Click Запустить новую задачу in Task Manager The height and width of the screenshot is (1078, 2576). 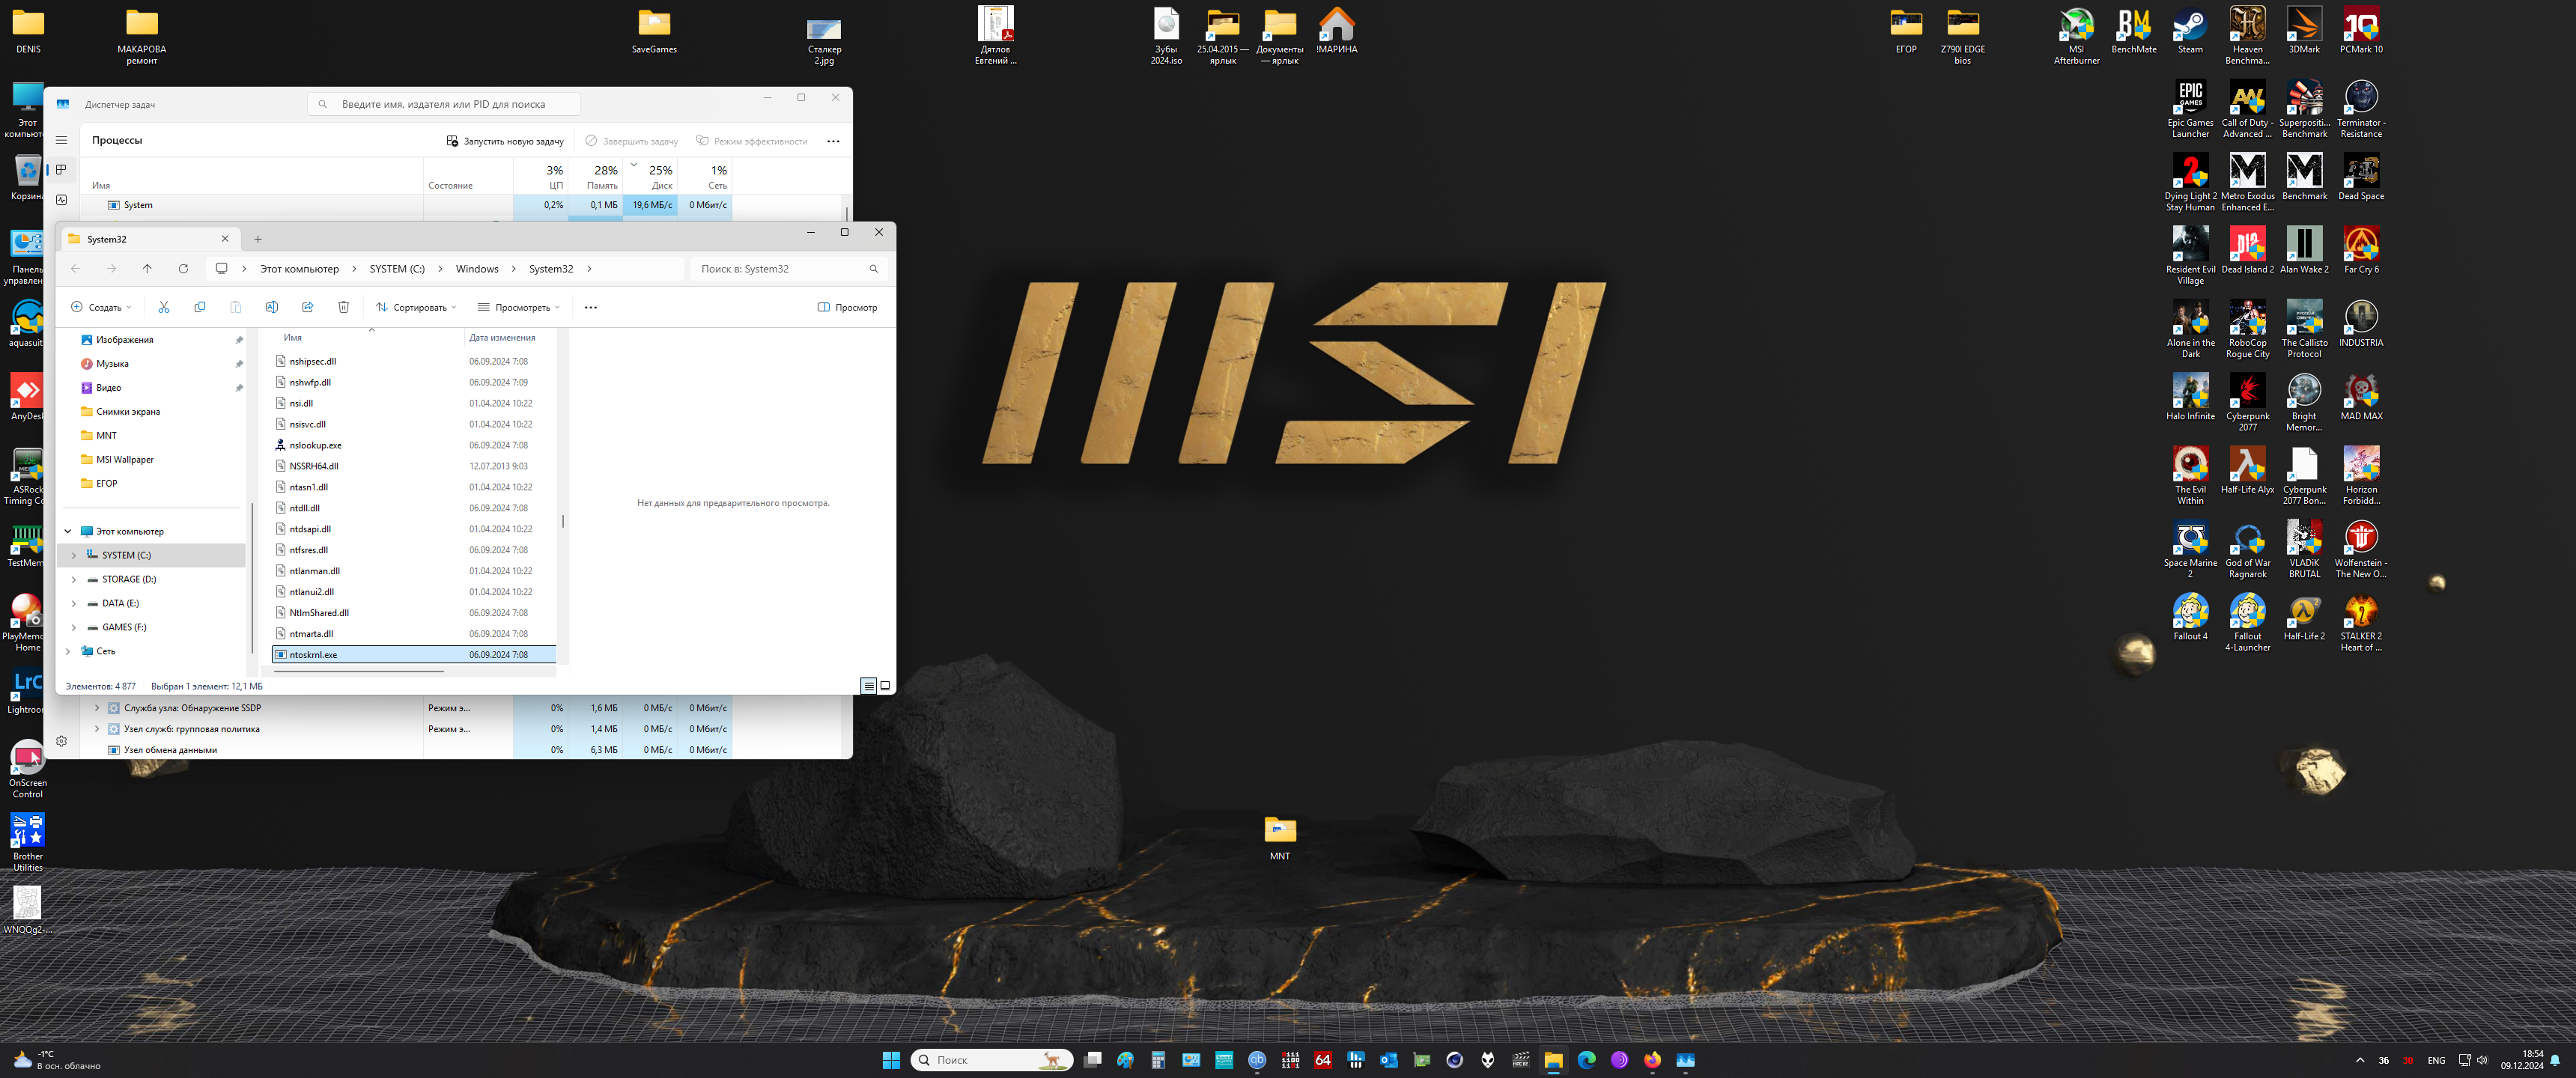pyautogui.click(x=505, y=141)
